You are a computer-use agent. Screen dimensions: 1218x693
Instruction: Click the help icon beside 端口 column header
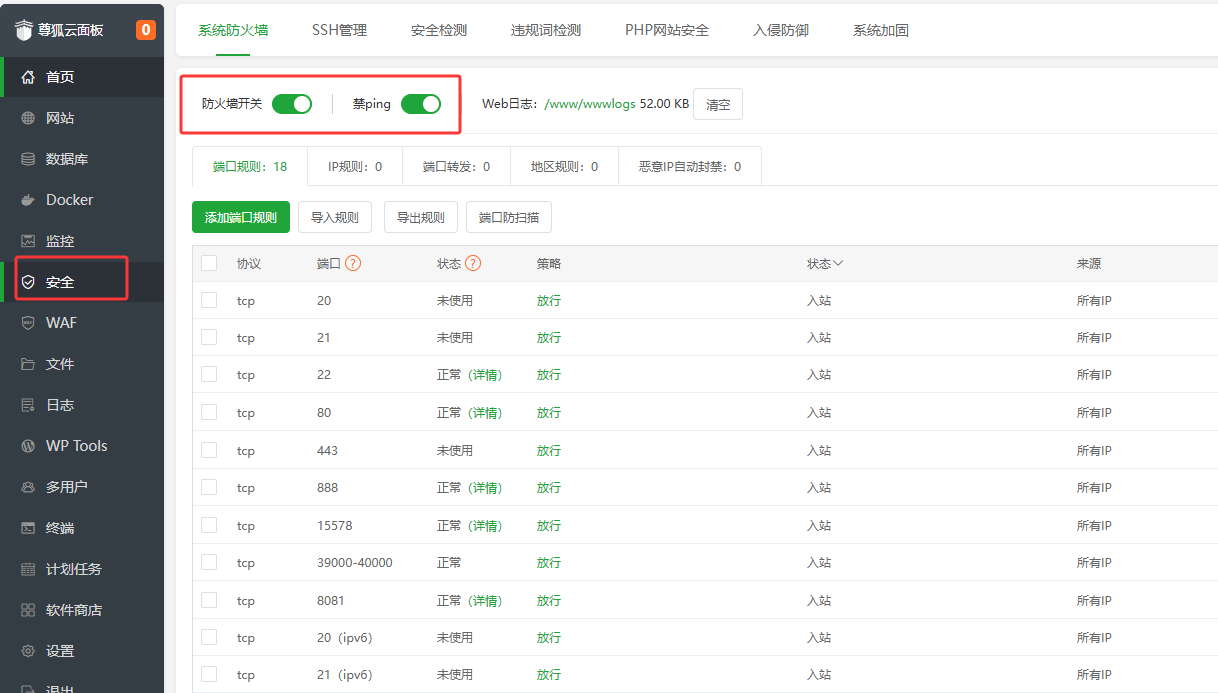pos(353,264)
